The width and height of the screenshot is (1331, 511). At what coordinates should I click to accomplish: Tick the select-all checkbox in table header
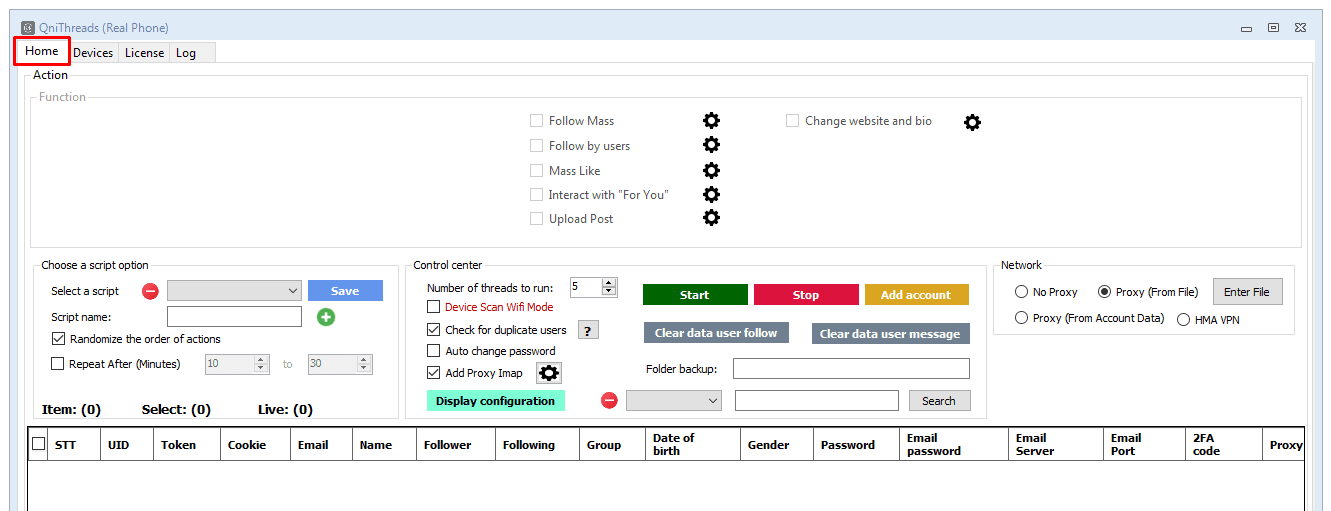[x=39, y=444]
